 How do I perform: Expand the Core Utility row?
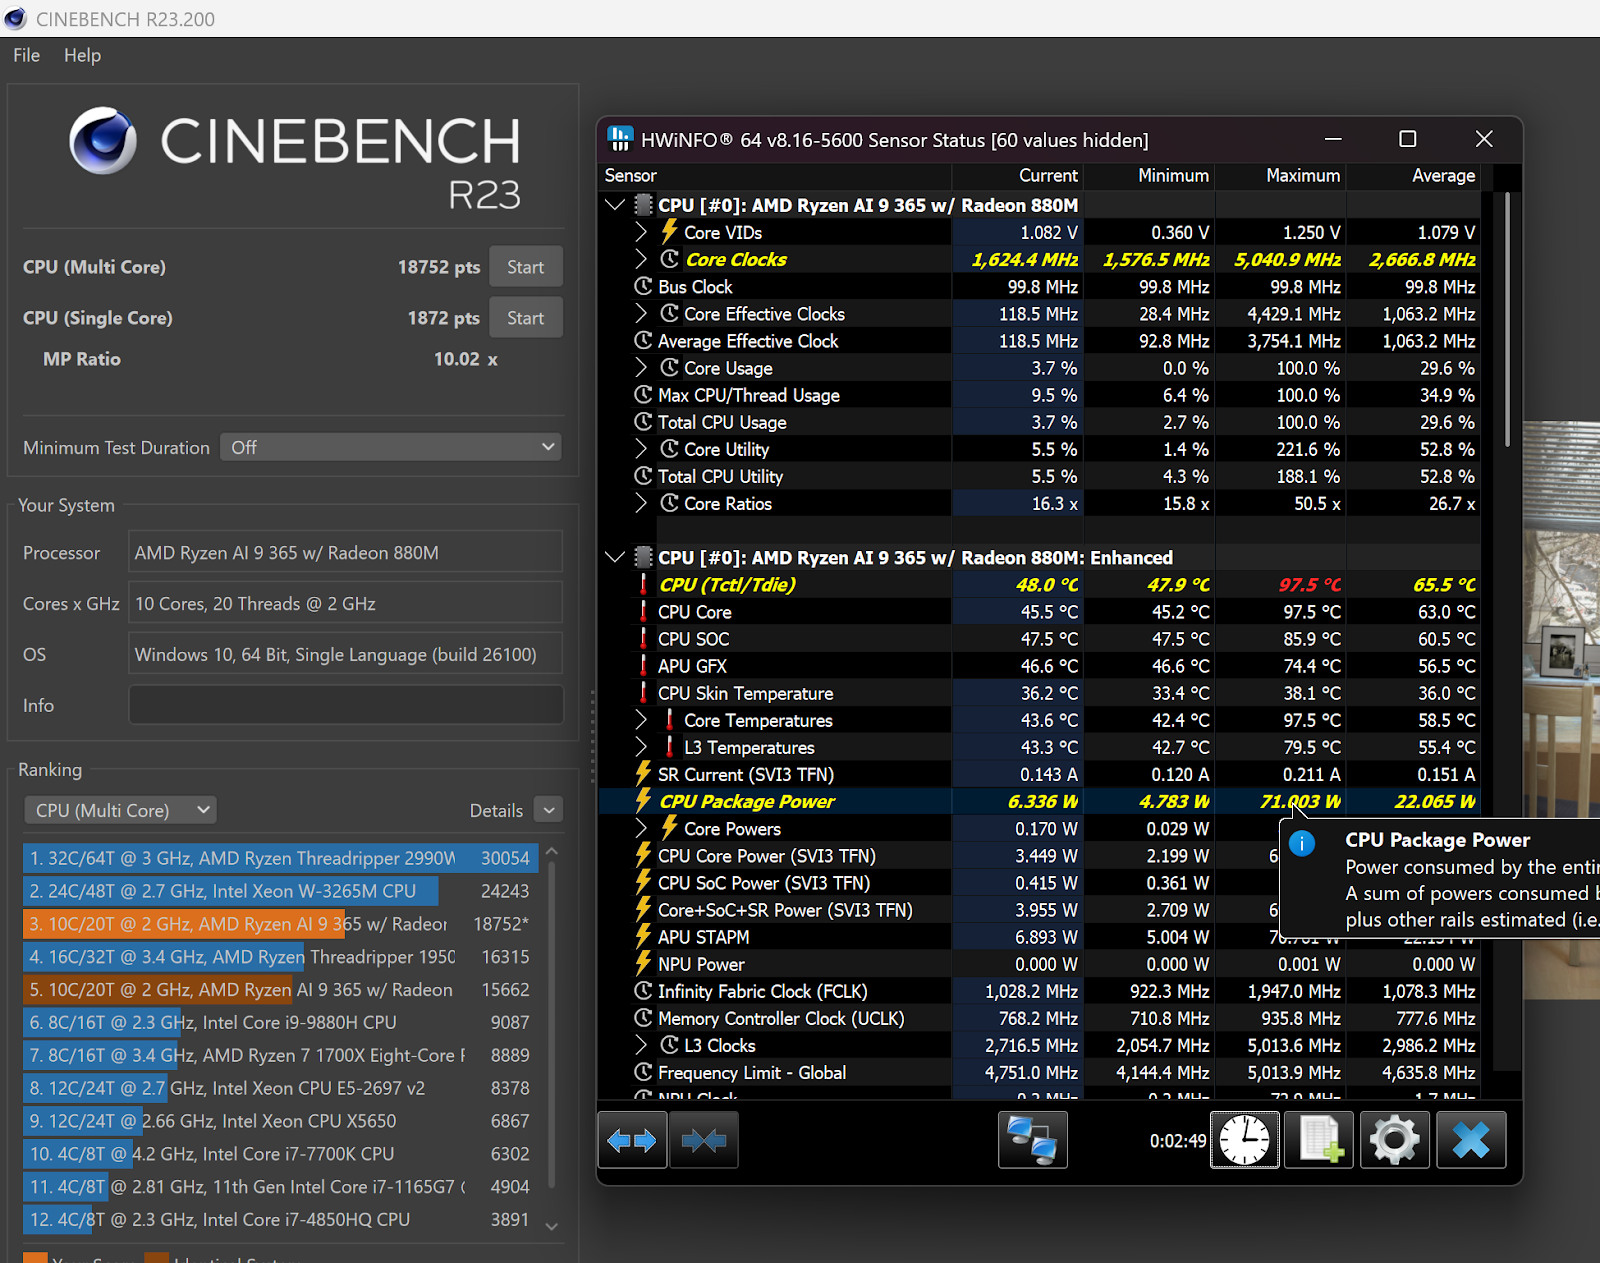[641, 449]
